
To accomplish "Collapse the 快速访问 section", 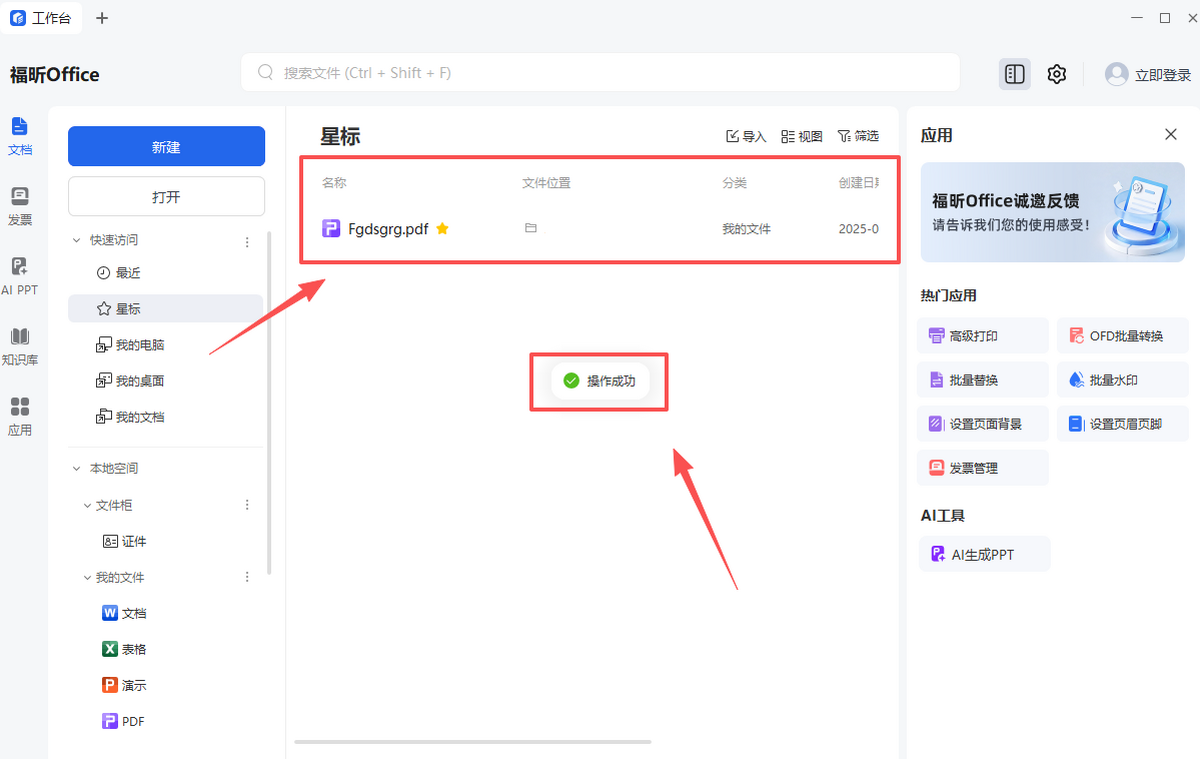I will click(77, 241).
